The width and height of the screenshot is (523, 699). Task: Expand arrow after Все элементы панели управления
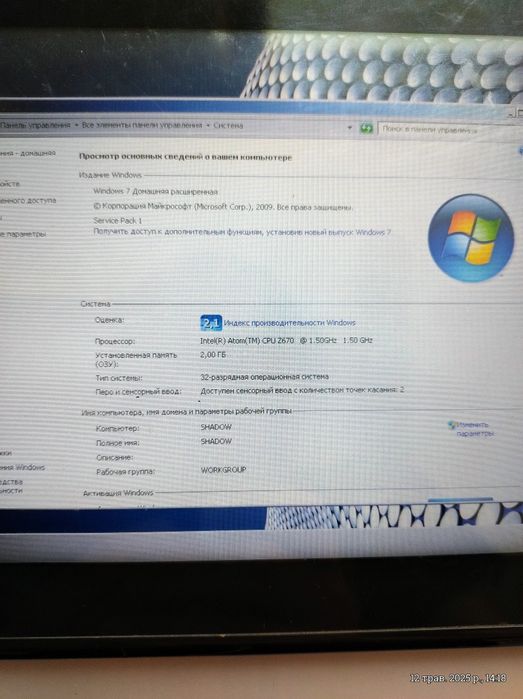(208, 126)
